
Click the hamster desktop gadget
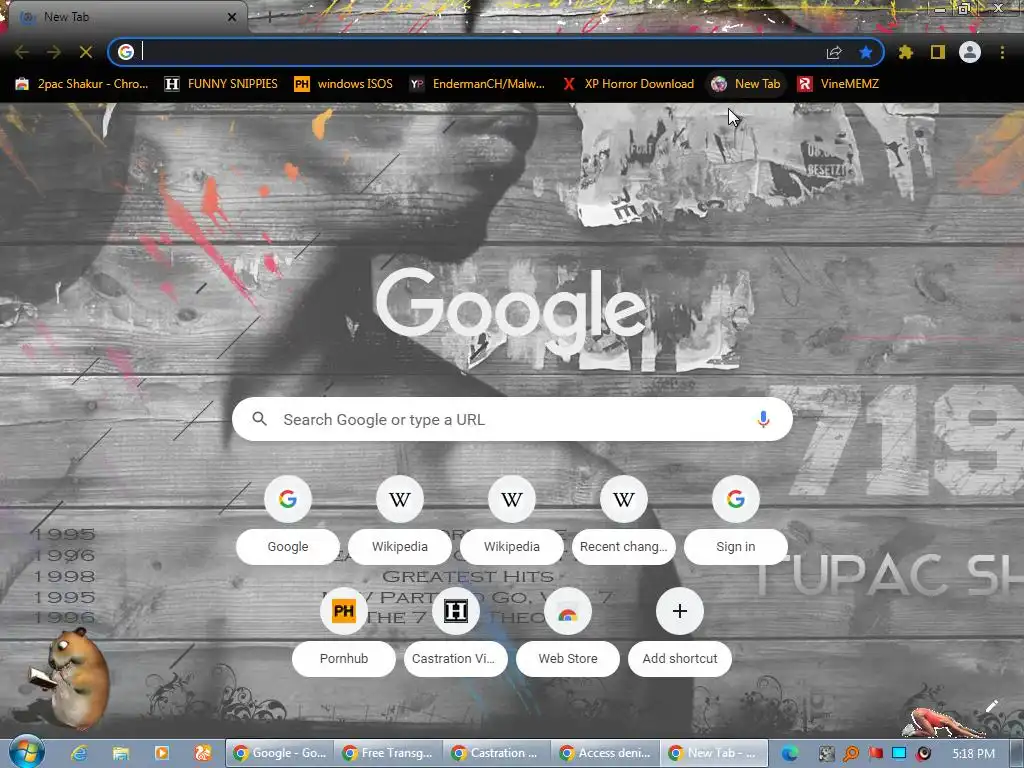(x=70, y=679)
